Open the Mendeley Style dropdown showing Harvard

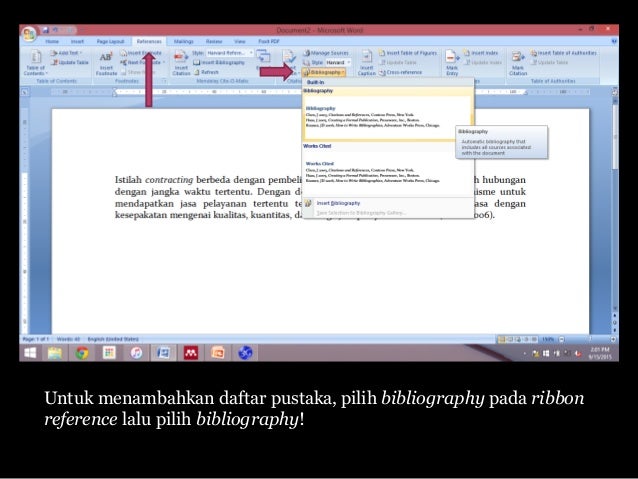tap(230, 53)
